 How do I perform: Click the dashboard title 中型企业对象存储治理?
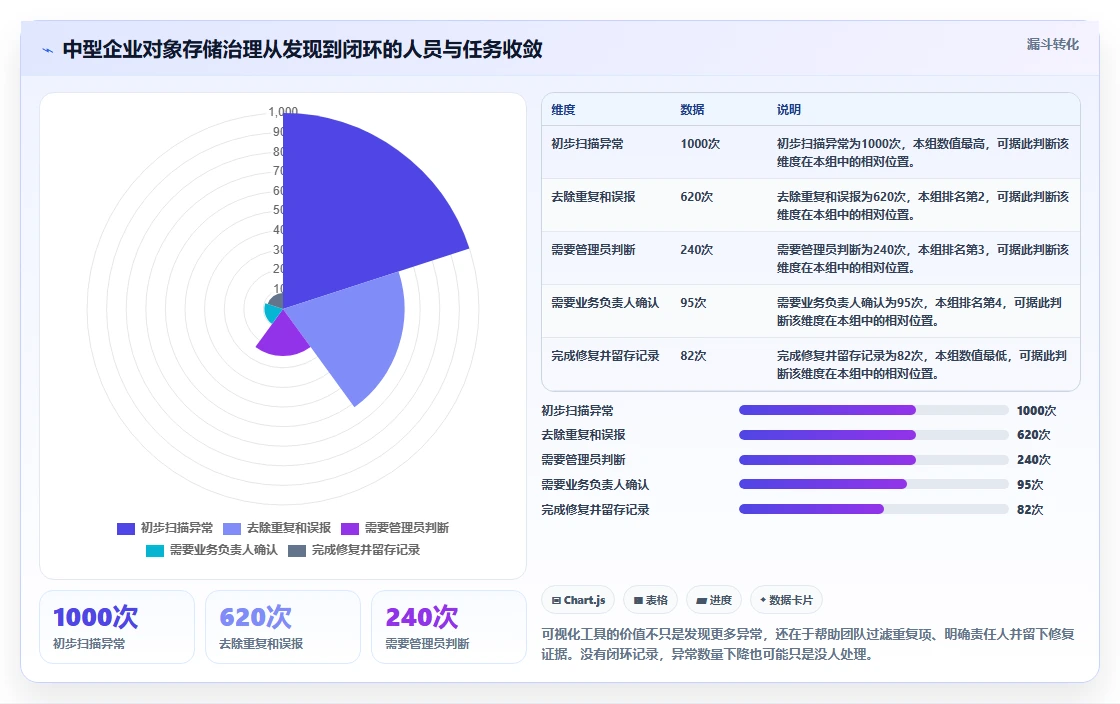point(303,49)
